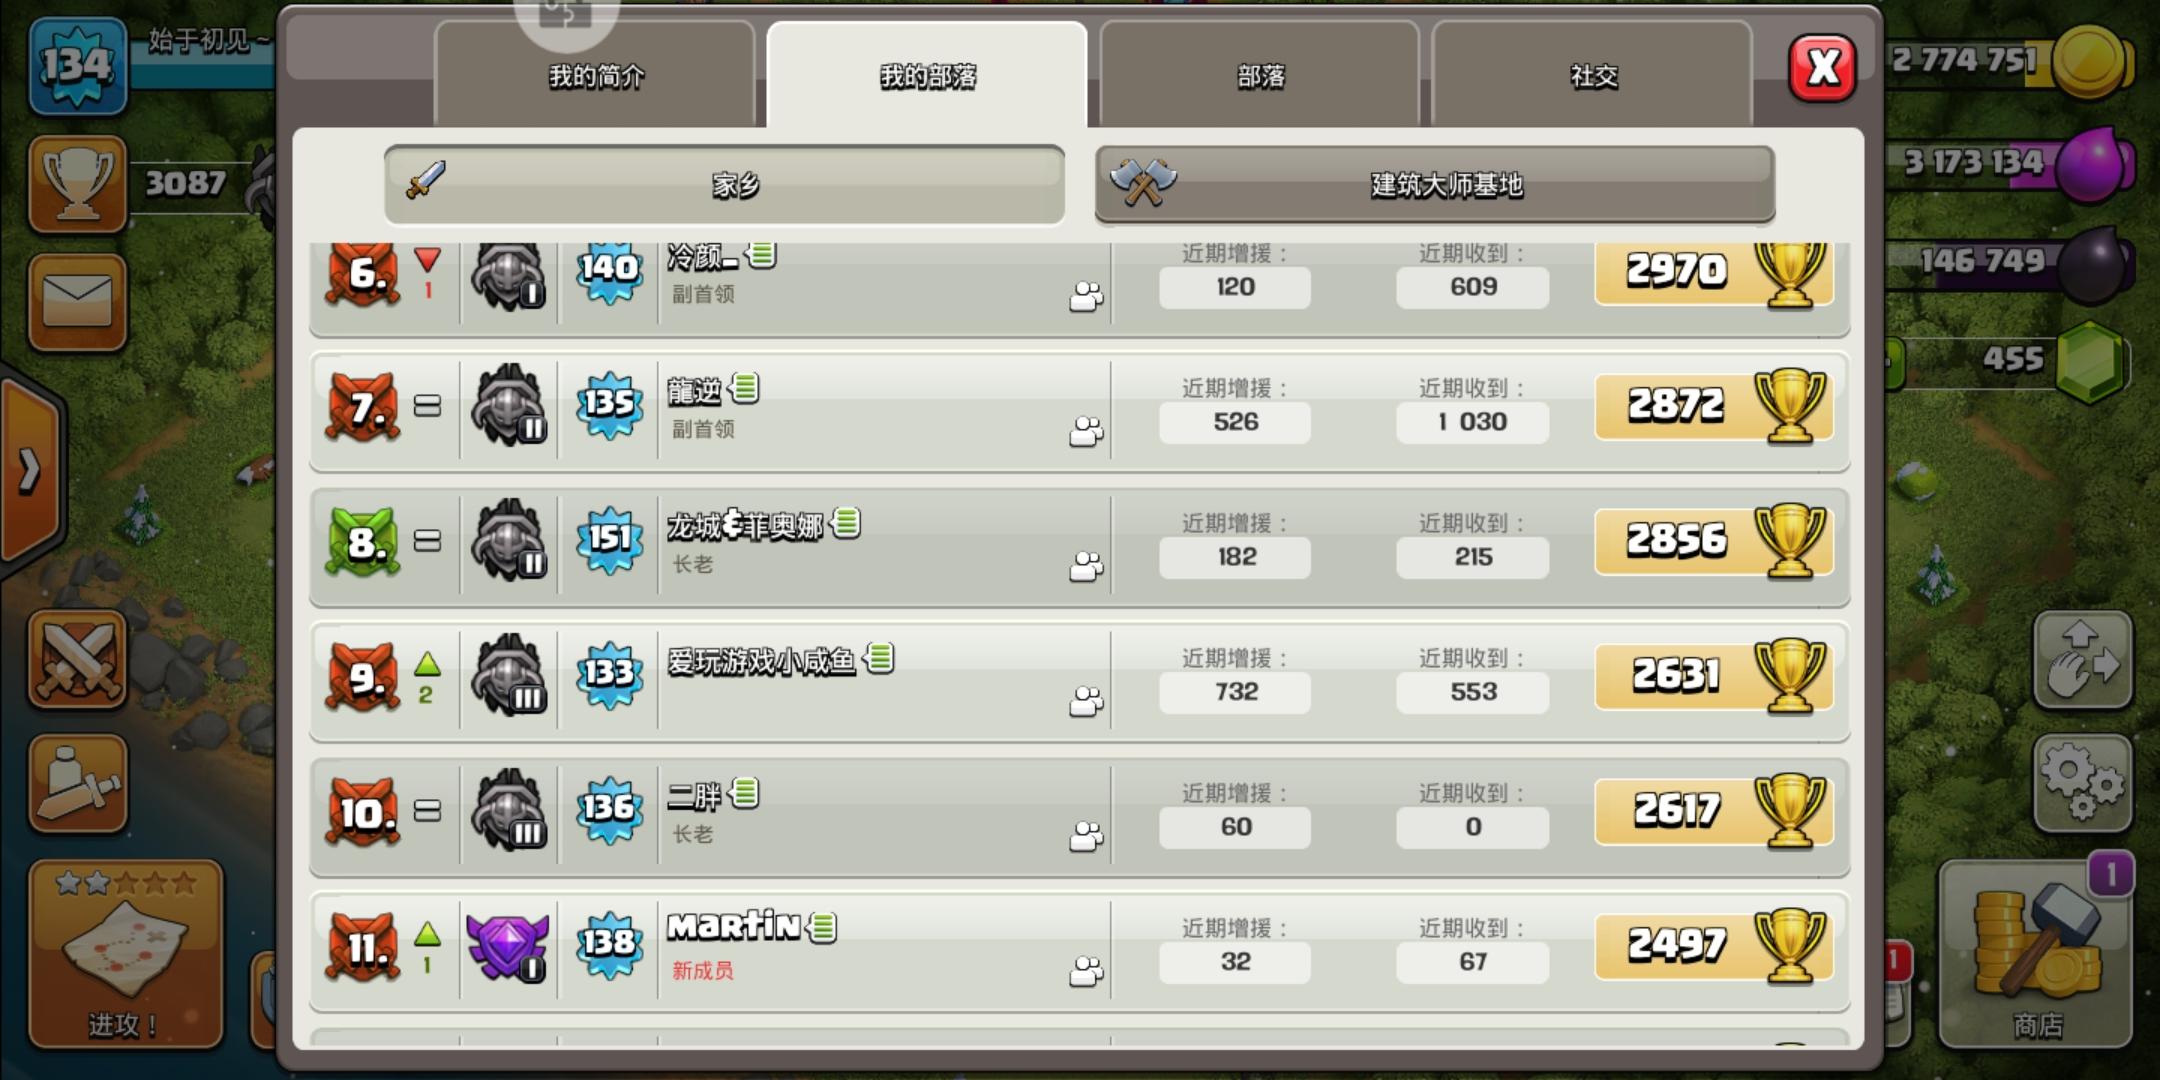Open the army training icon
Image resolution: width=2160 pixels, height=1080 pixels.
click(x=78, y=784)
